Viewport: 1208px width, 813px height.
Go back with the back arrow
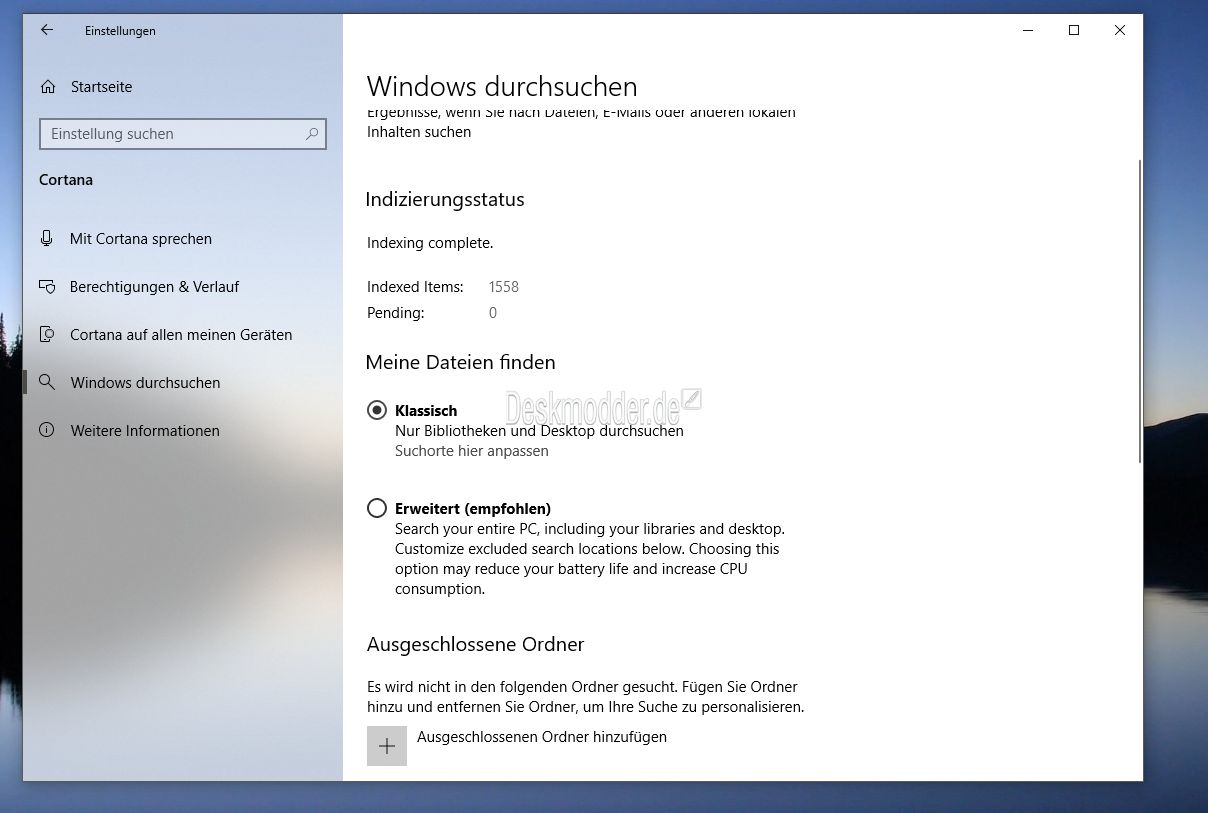click(x=46, y=30)
